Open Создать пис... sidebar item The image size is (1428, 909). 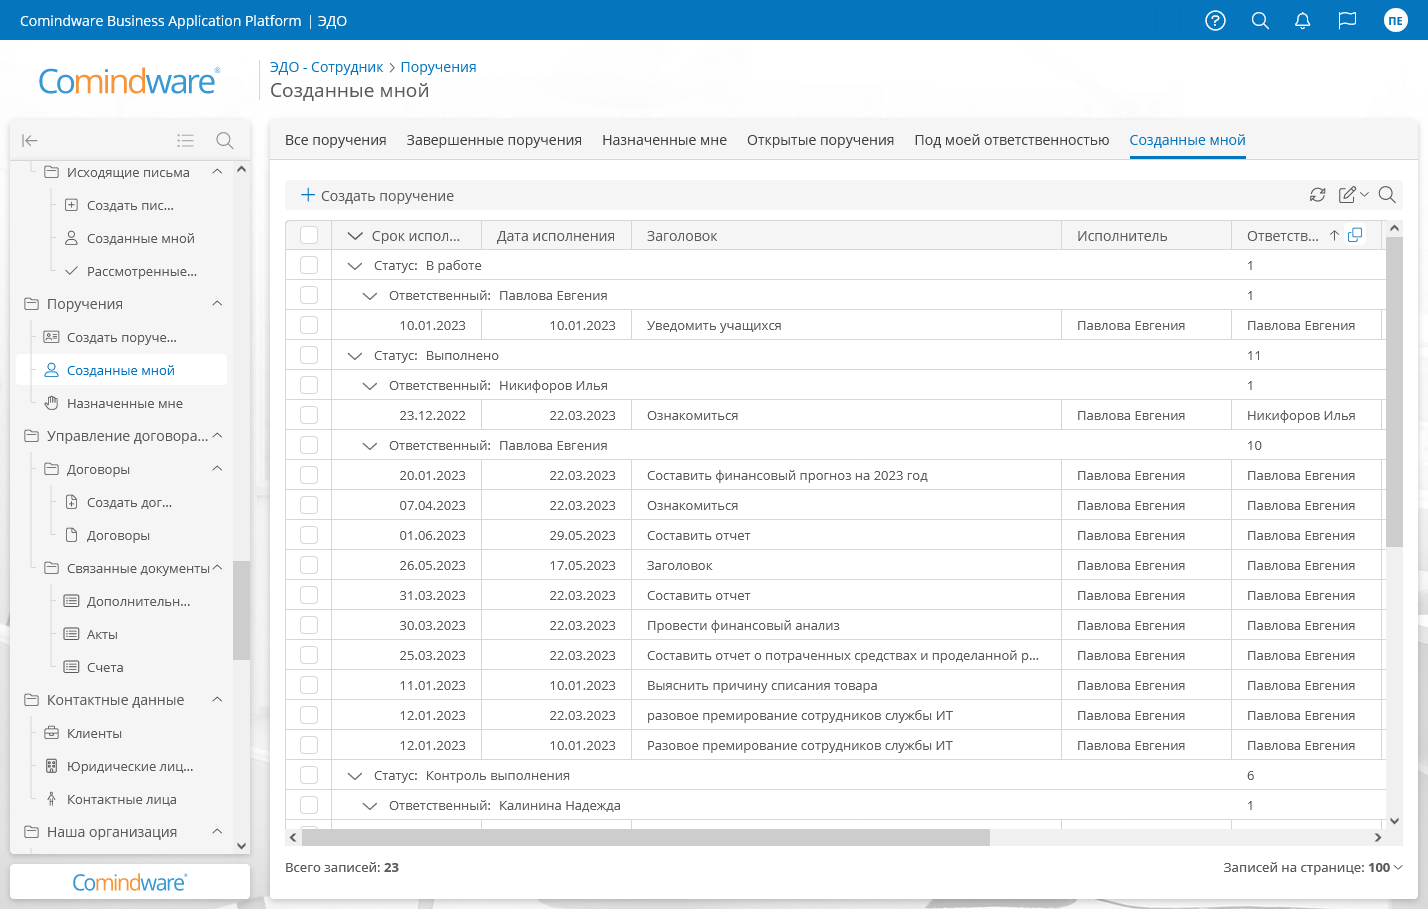pos(130,205)
